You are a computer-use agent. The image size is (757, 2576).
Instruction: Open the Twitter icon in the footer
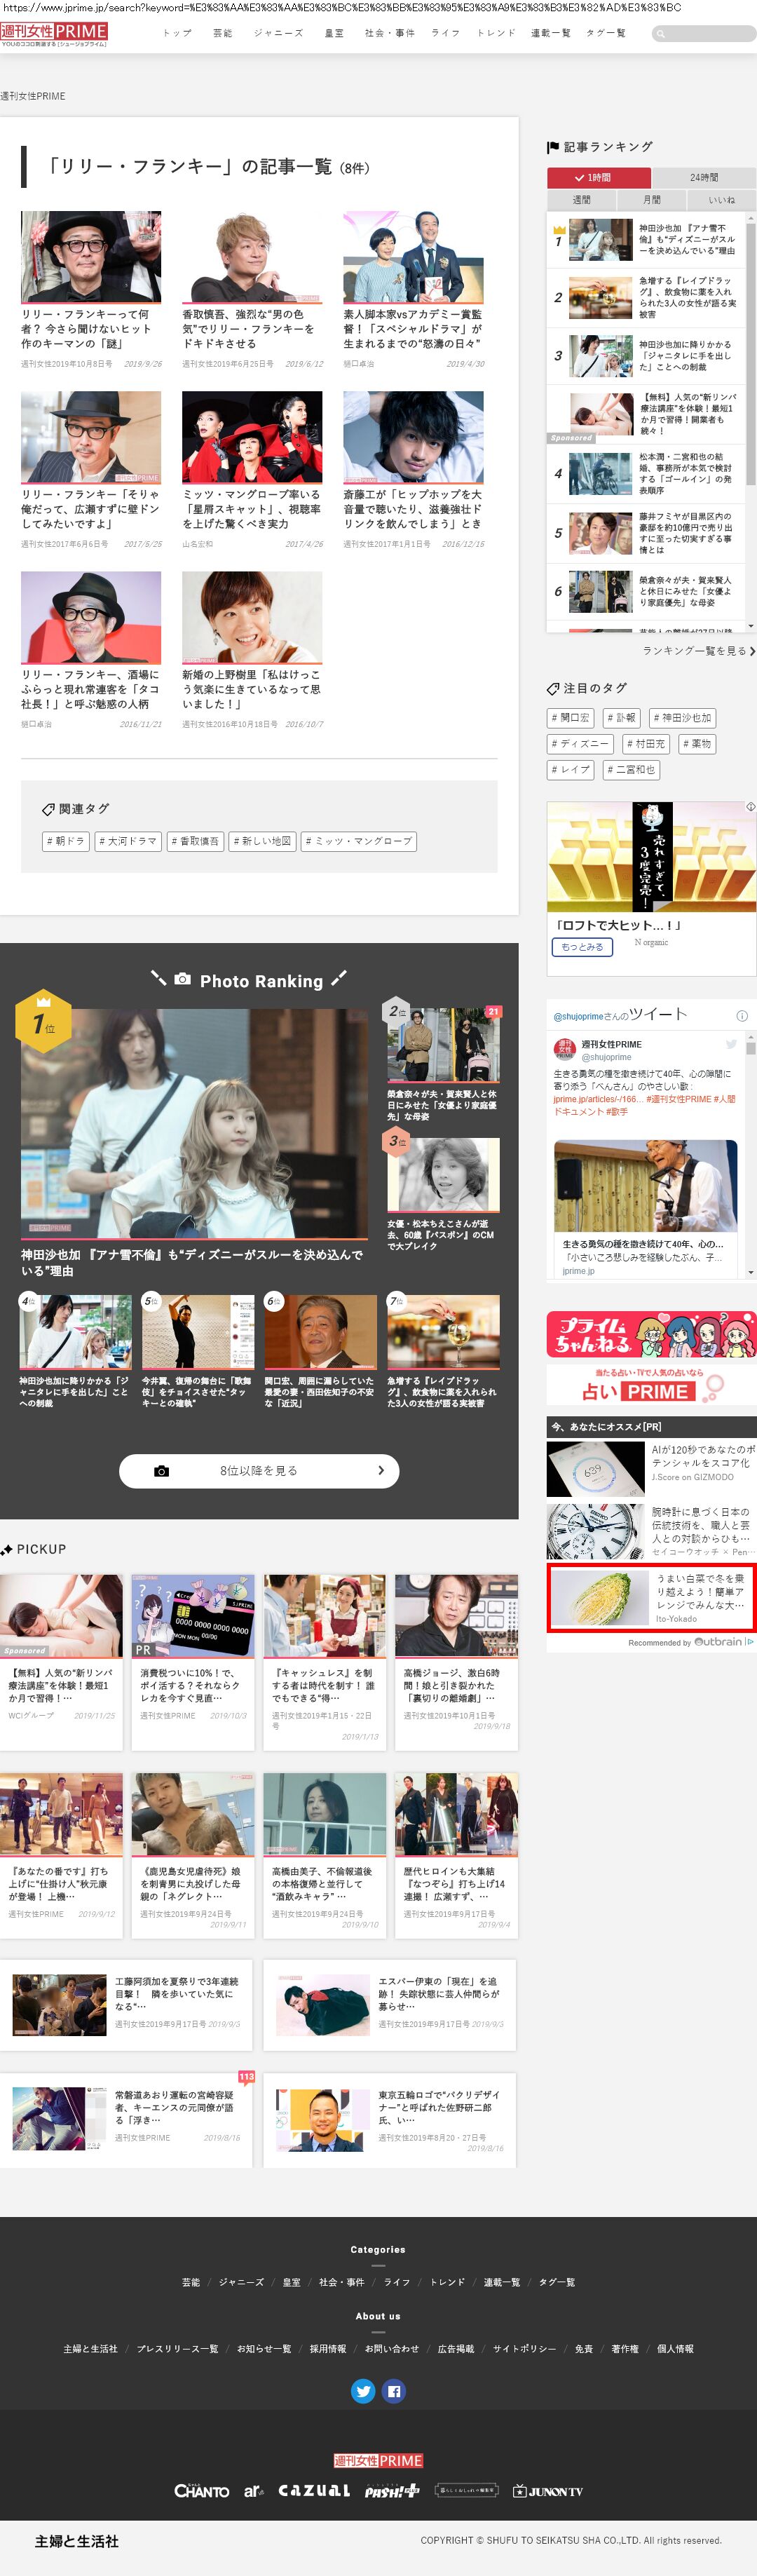coord(363,2390)
